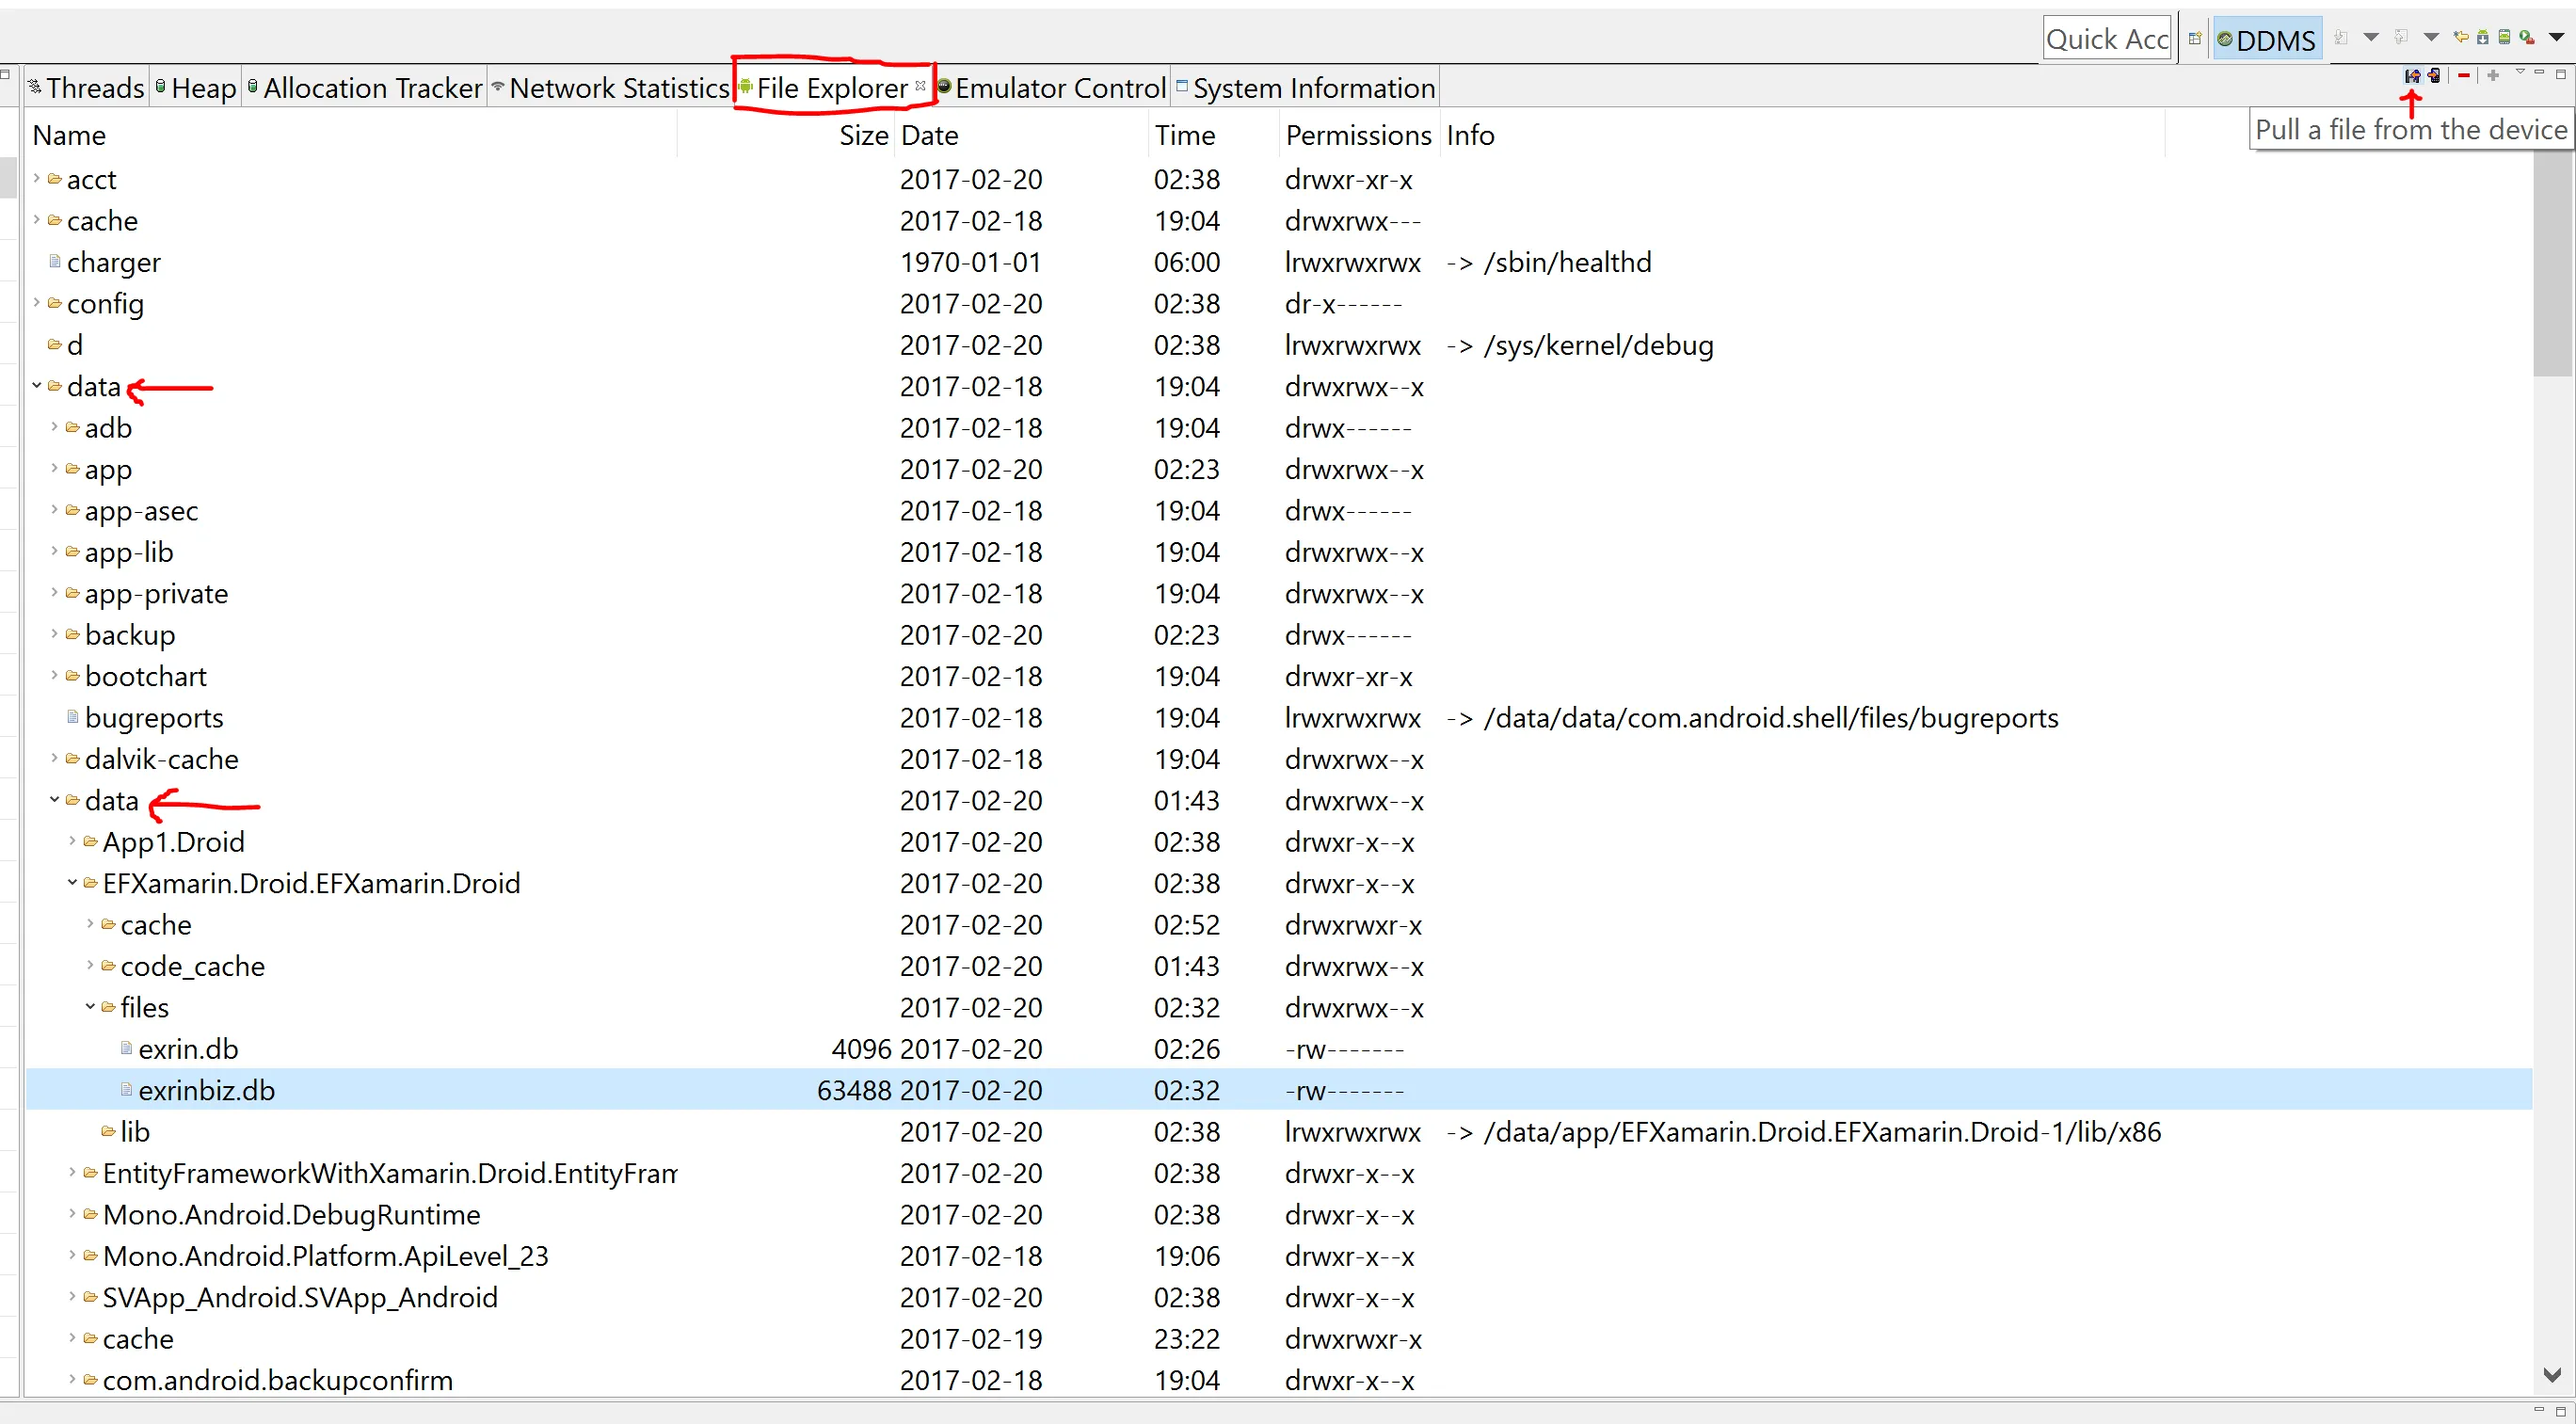
Task: Click the scrollbar down arrow
Action: point(2551,1375)
